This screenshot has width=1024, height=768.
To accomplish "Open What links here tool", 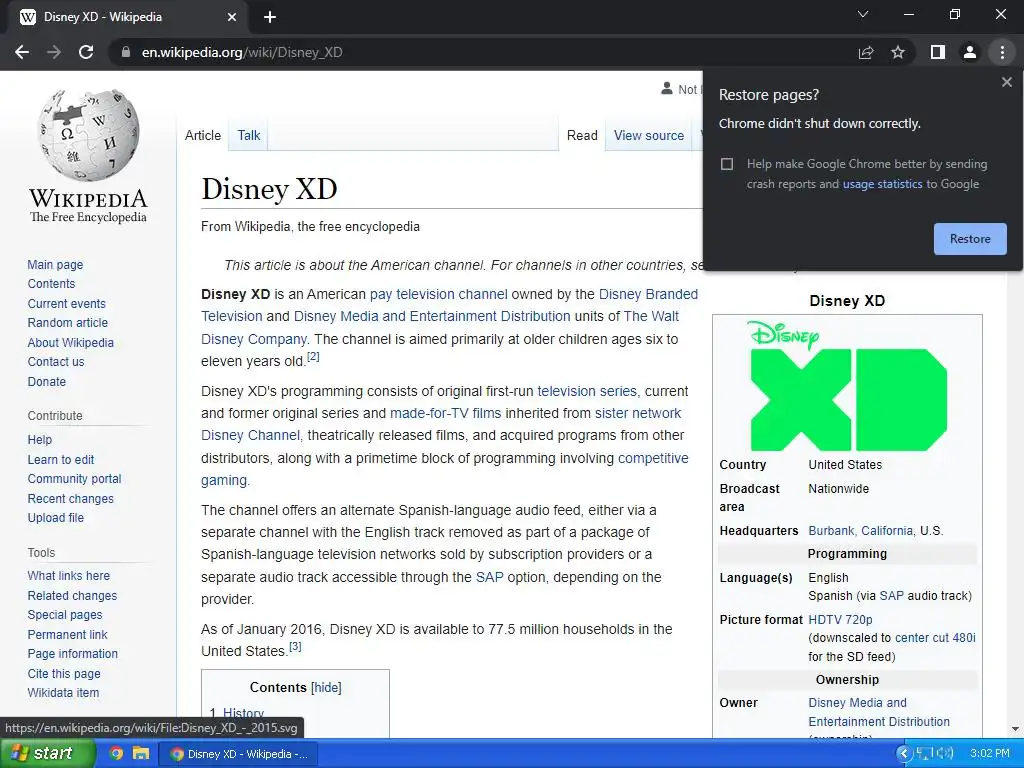I will click(69, 575).
